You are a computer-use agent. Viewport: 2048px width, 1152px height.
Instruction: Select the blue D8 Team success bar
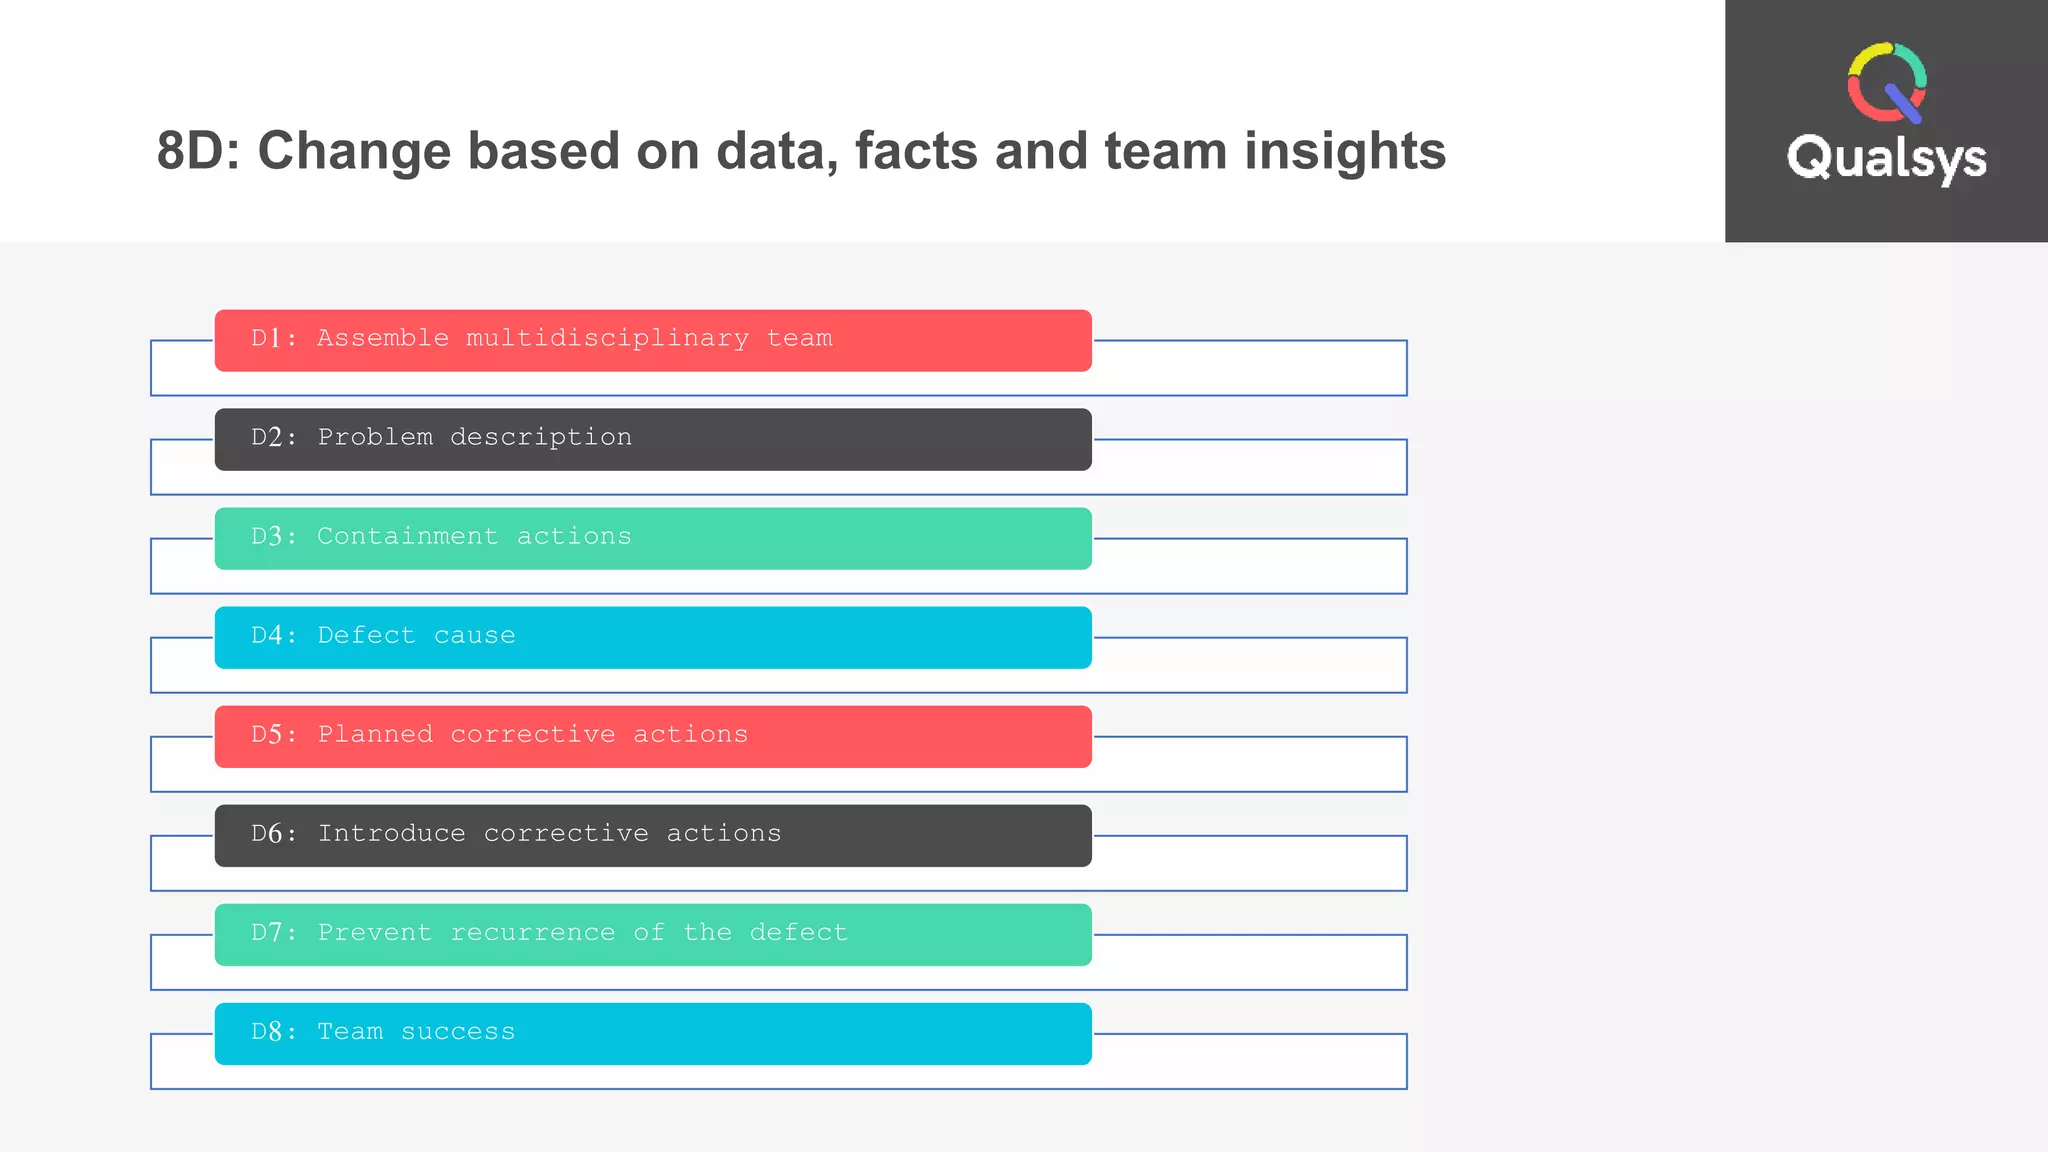coord(653,1033)
